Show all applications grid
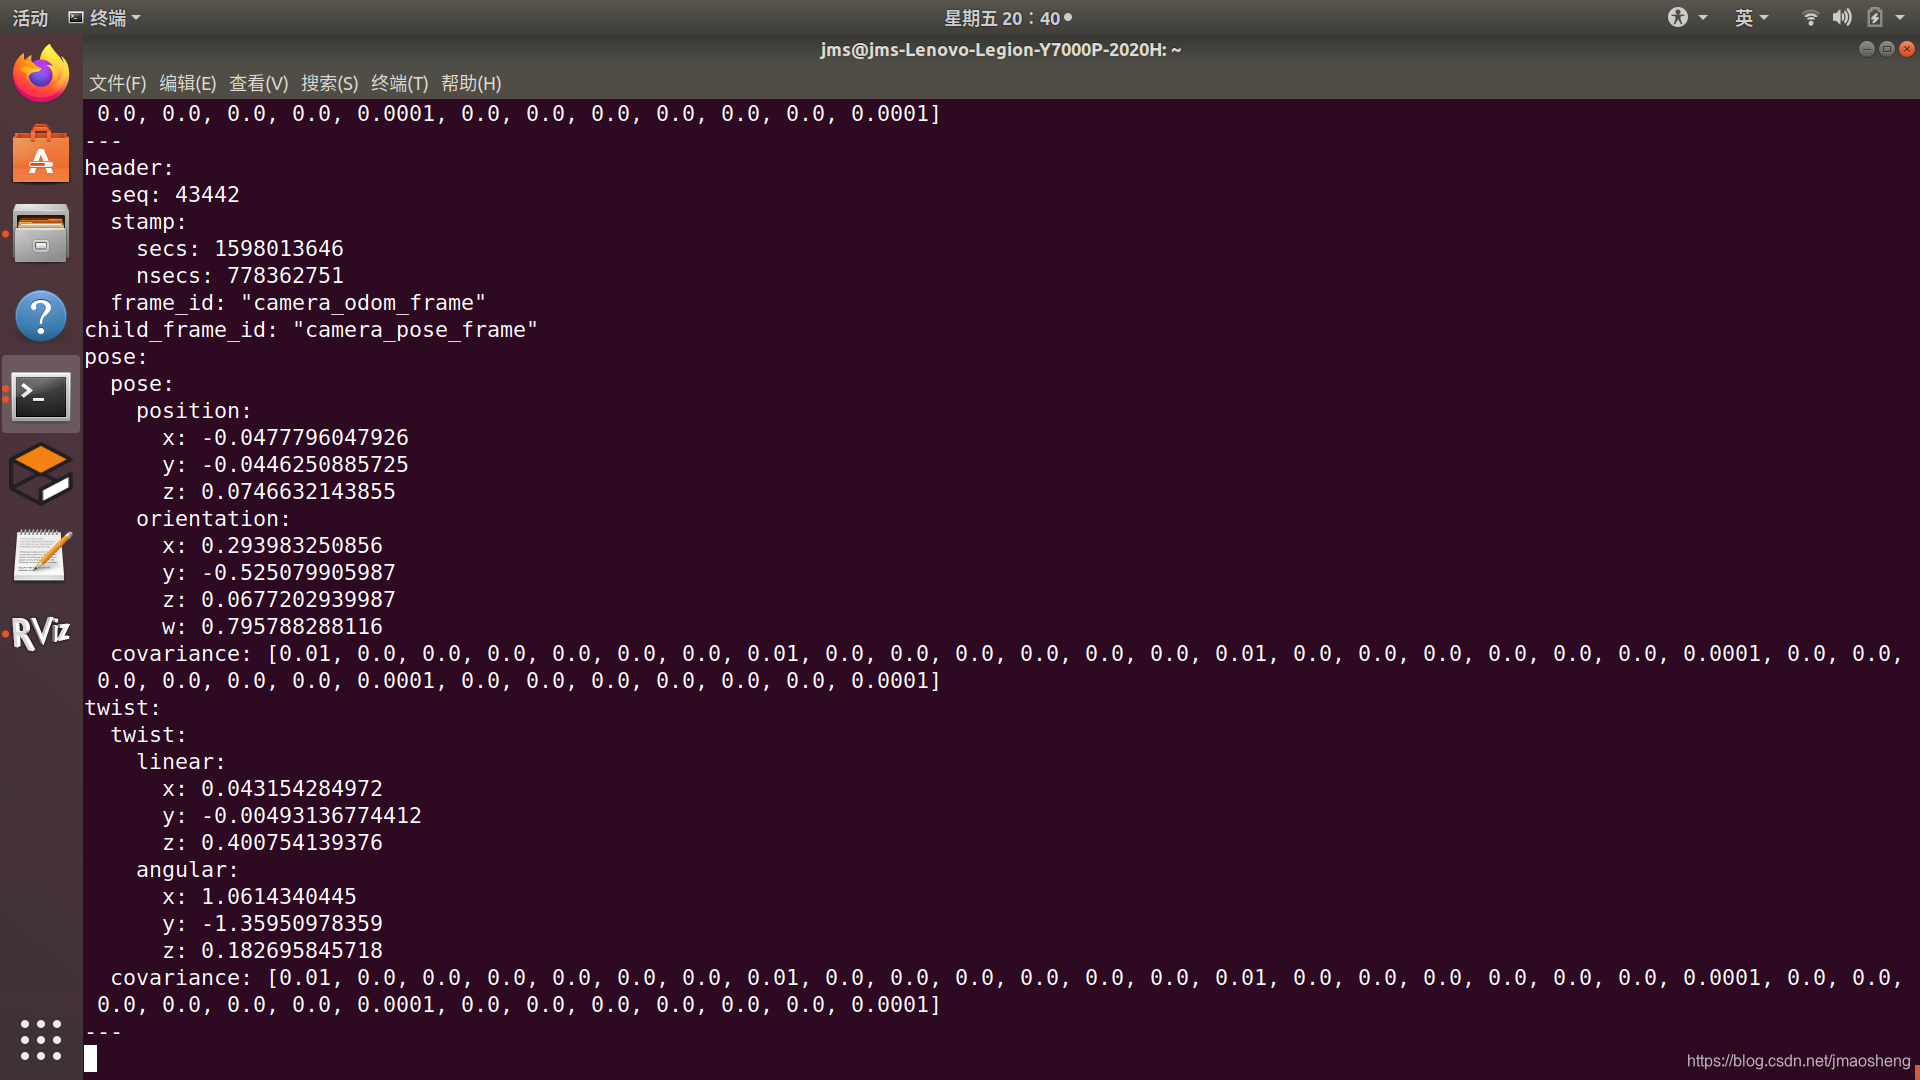The image size is (1920, 1080). point(41,1040)
